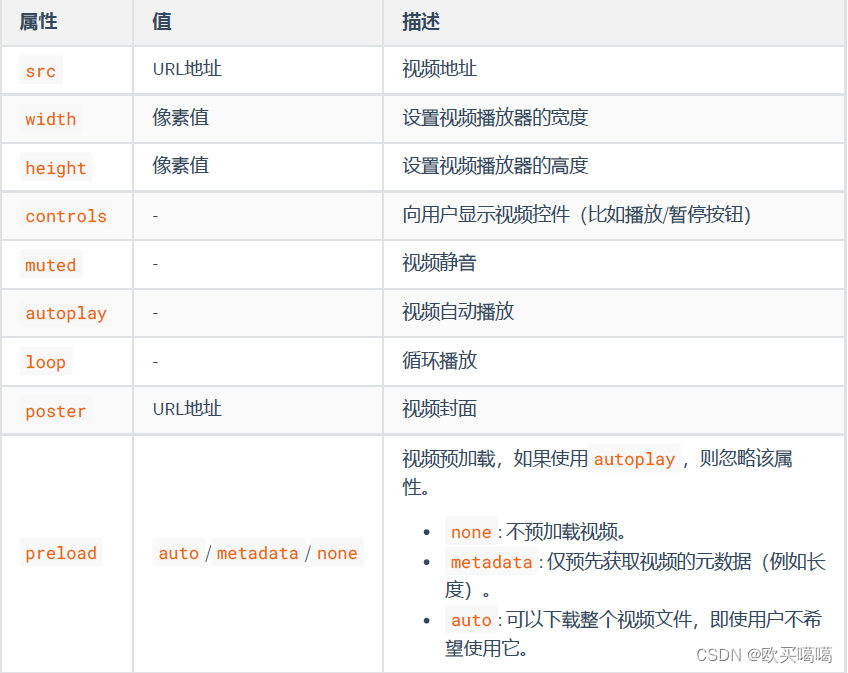Click the 循环播放 description
Screen dimensions: 848x673
click(440, 360)
